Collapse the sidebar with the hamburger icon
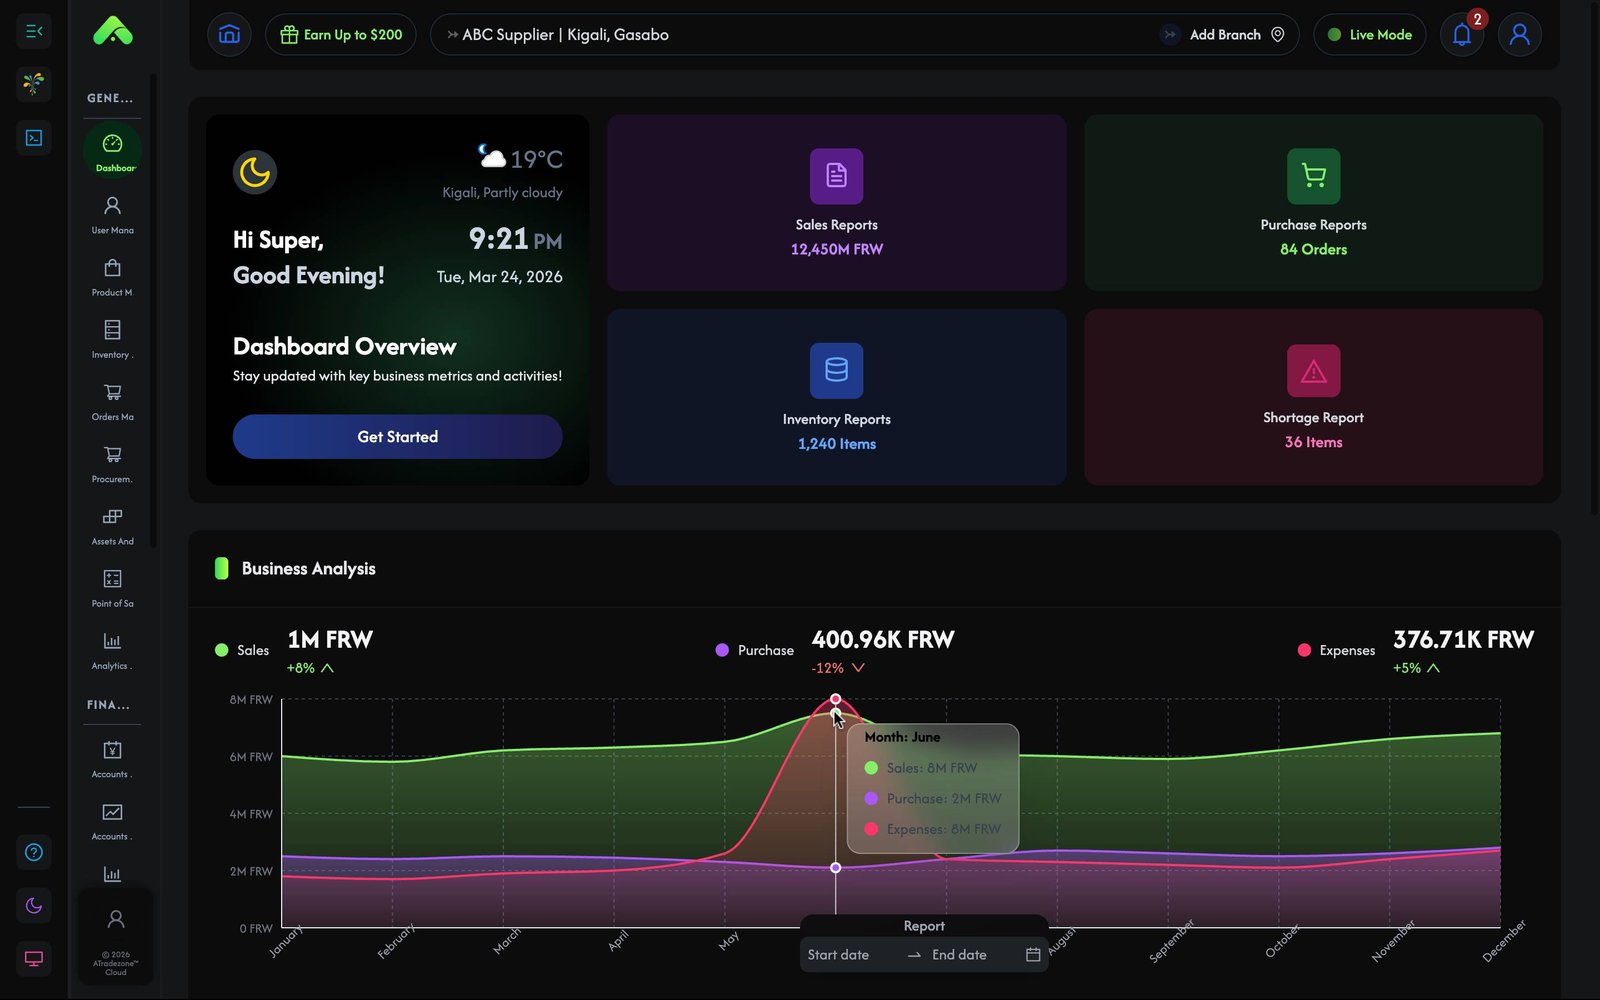This screenshot has width=1600, height=1000. tap(33, 31)
